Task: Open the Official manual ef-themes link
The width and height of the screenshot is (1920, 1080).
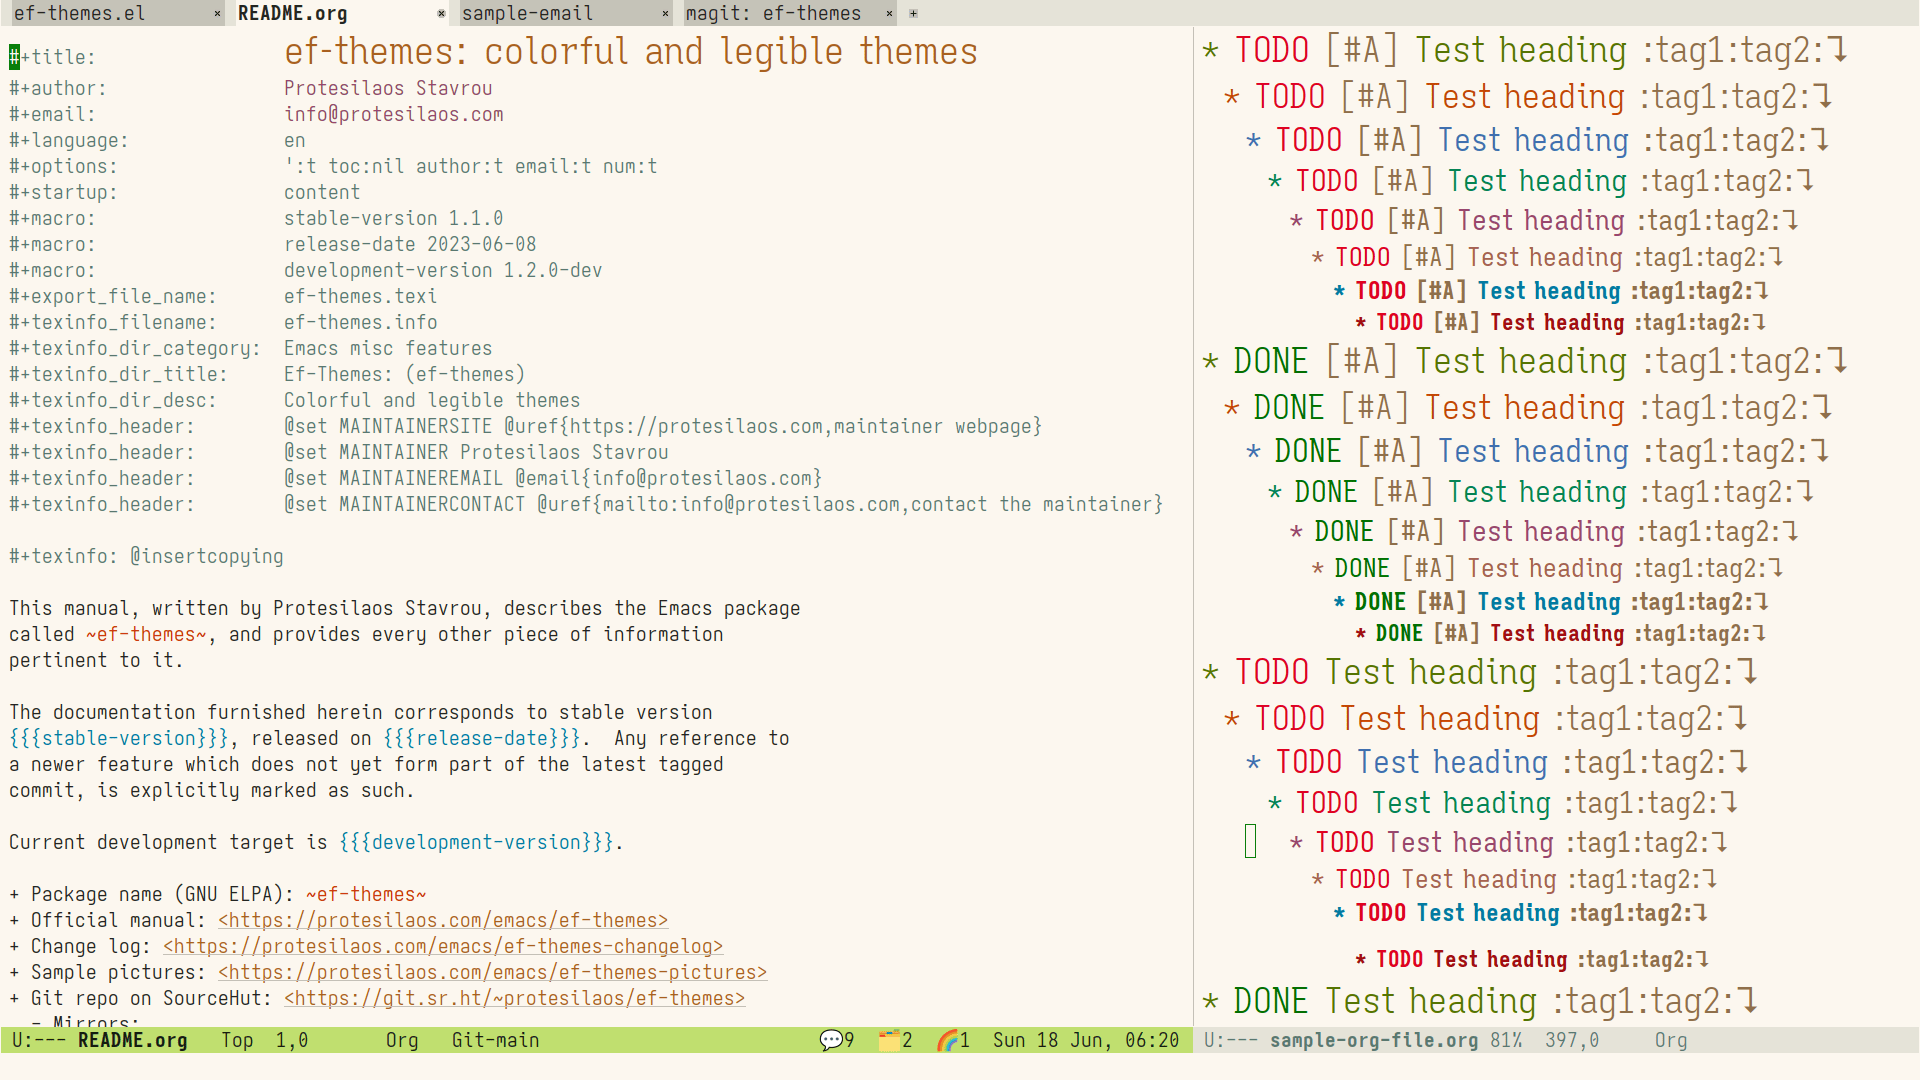Action: point(443,920)
